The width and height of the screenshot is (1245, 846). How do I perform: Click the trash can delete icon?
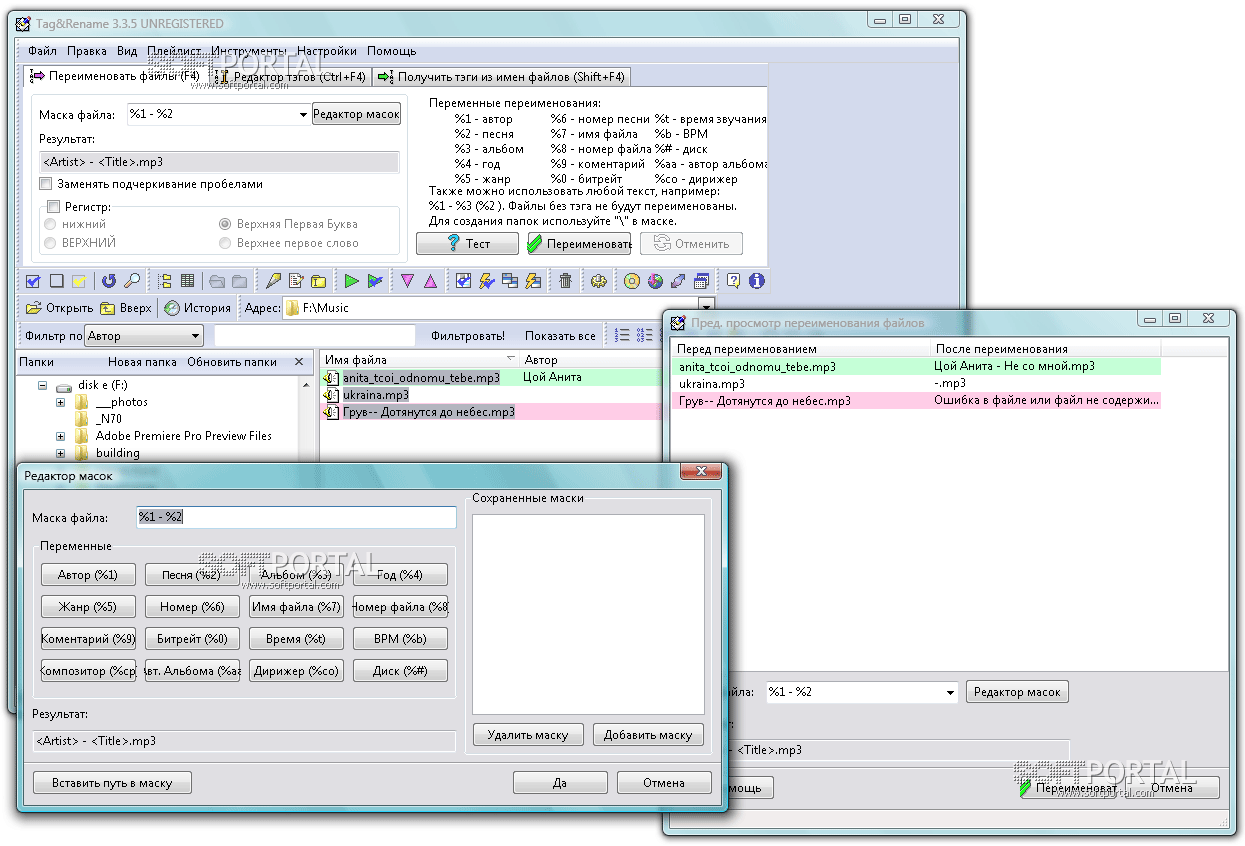click(x=565, y=281)
